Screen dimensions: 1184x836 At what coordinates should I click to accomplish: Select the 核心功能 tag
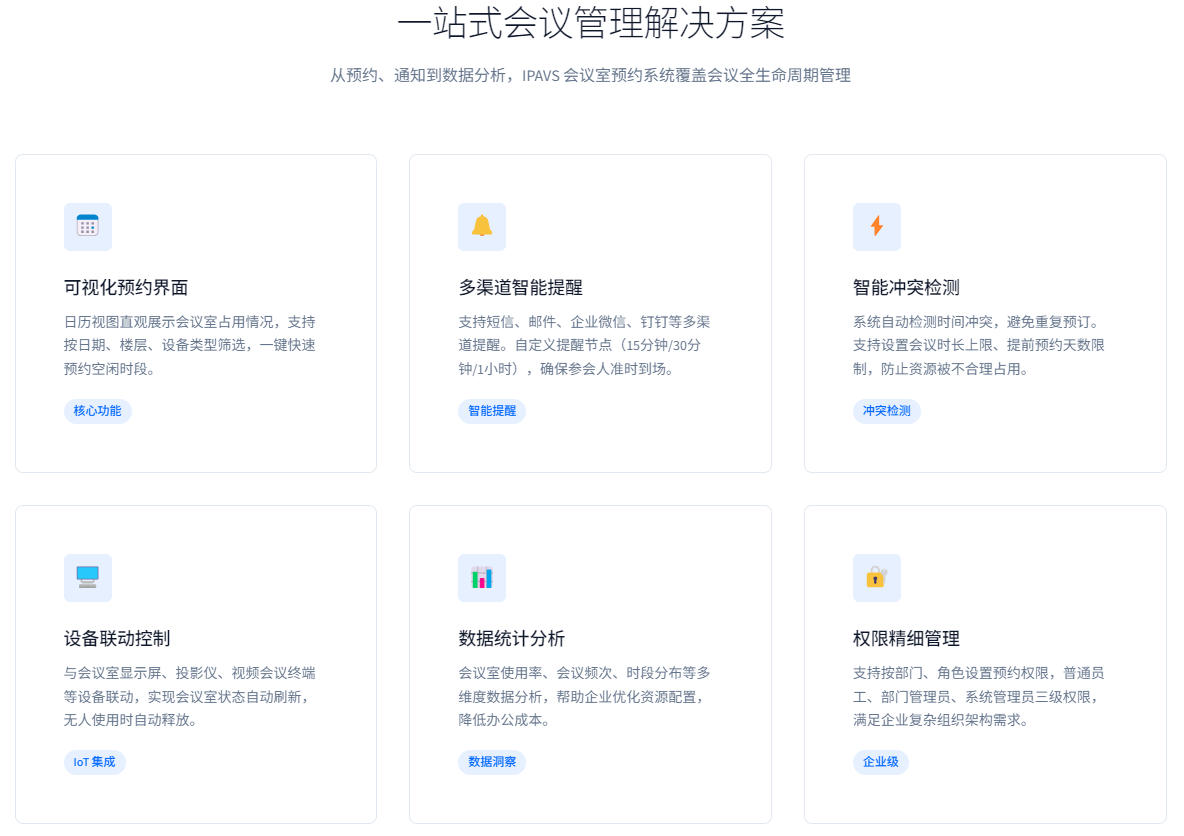pyautogui.click(x=97, y=411)
